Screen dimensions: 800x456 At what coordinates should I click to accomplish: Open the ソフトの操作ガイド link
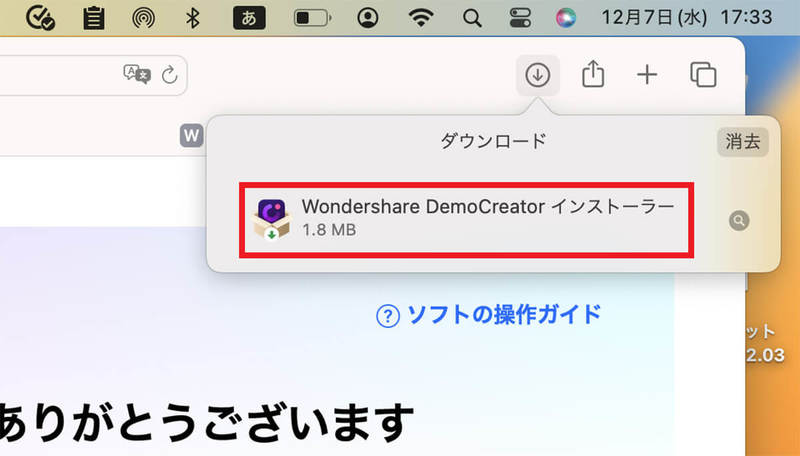pyautogui.click(x=489, y=315)
